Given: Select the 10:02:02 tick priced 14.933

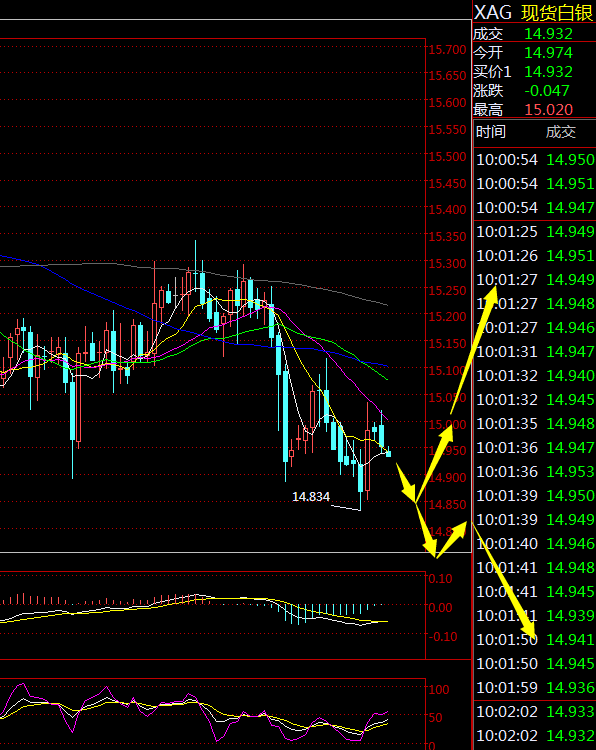Looking at the screenshot, I should pyautogui.click(x=535, y=712).
